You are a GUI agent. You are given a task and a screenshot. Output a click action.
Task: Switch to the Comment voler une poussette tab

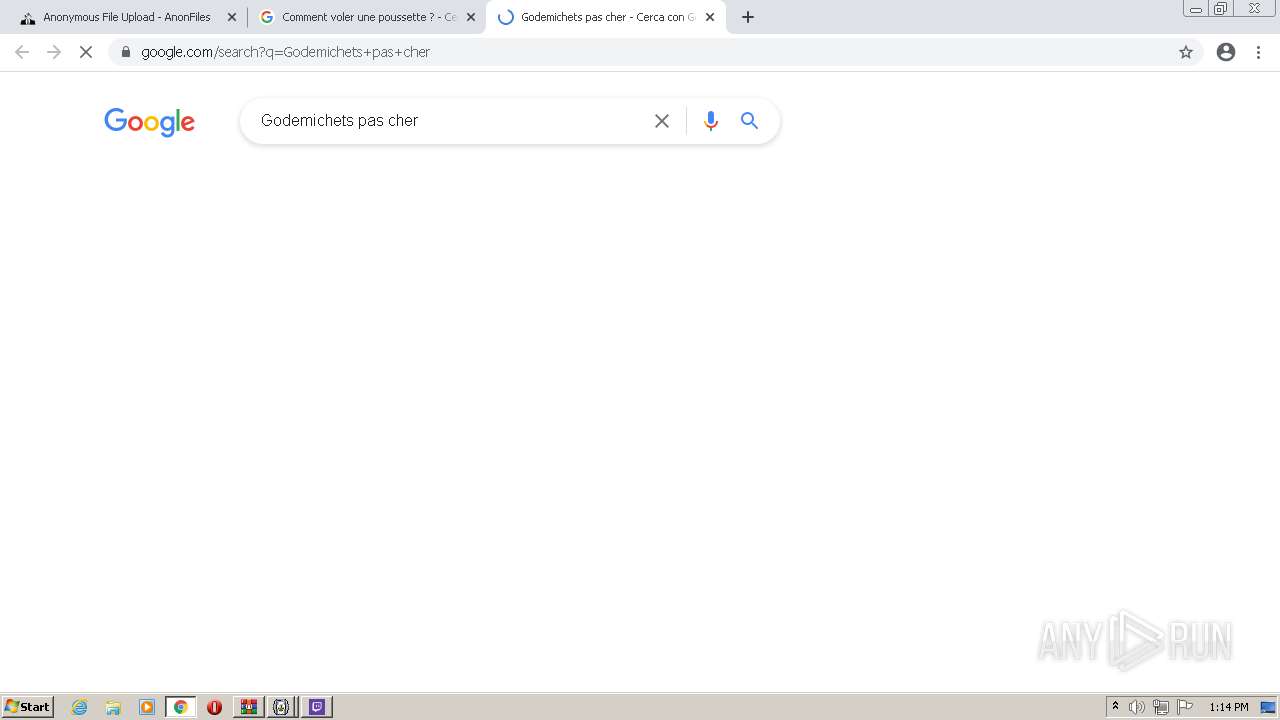(365, 17)
